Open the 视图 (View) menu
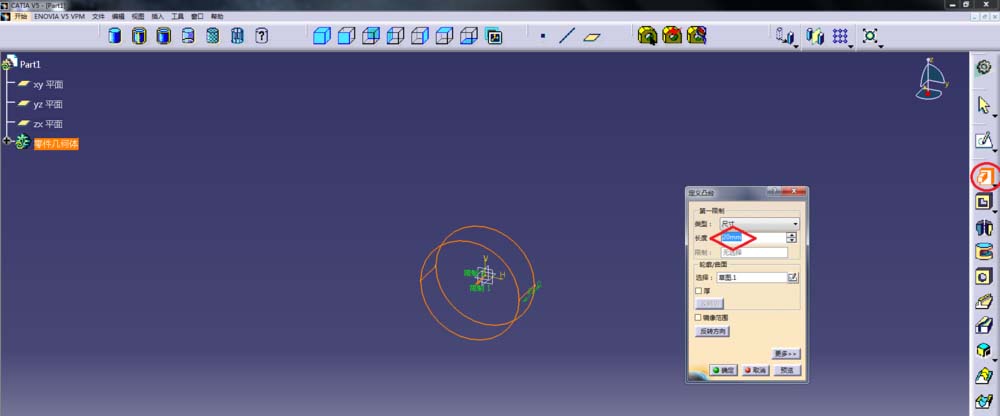Screen dimensions: 1000x416 click(138, 16)
